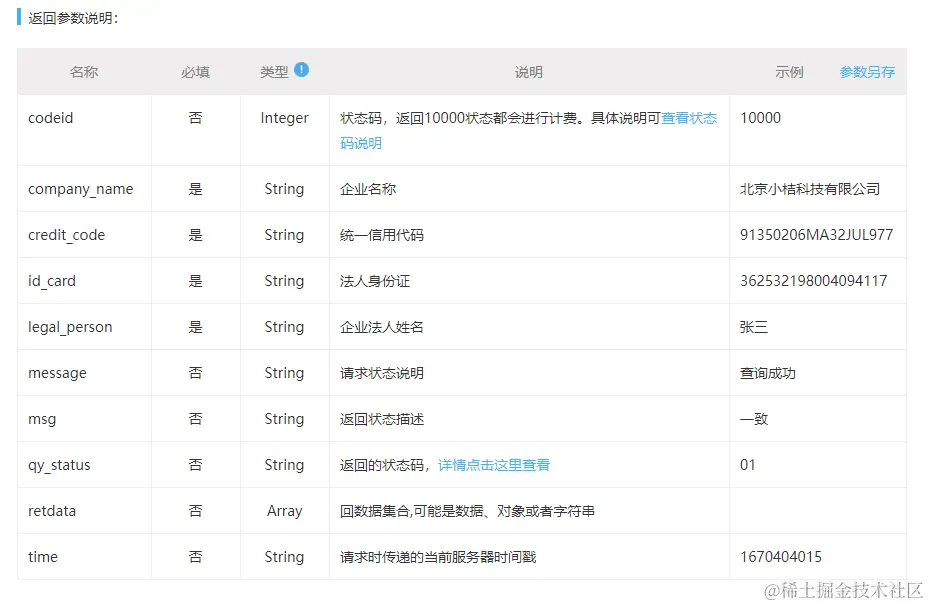Click String type in company_name row
The height and width of the screenshot is (607, 930).
tap(285, 189)
